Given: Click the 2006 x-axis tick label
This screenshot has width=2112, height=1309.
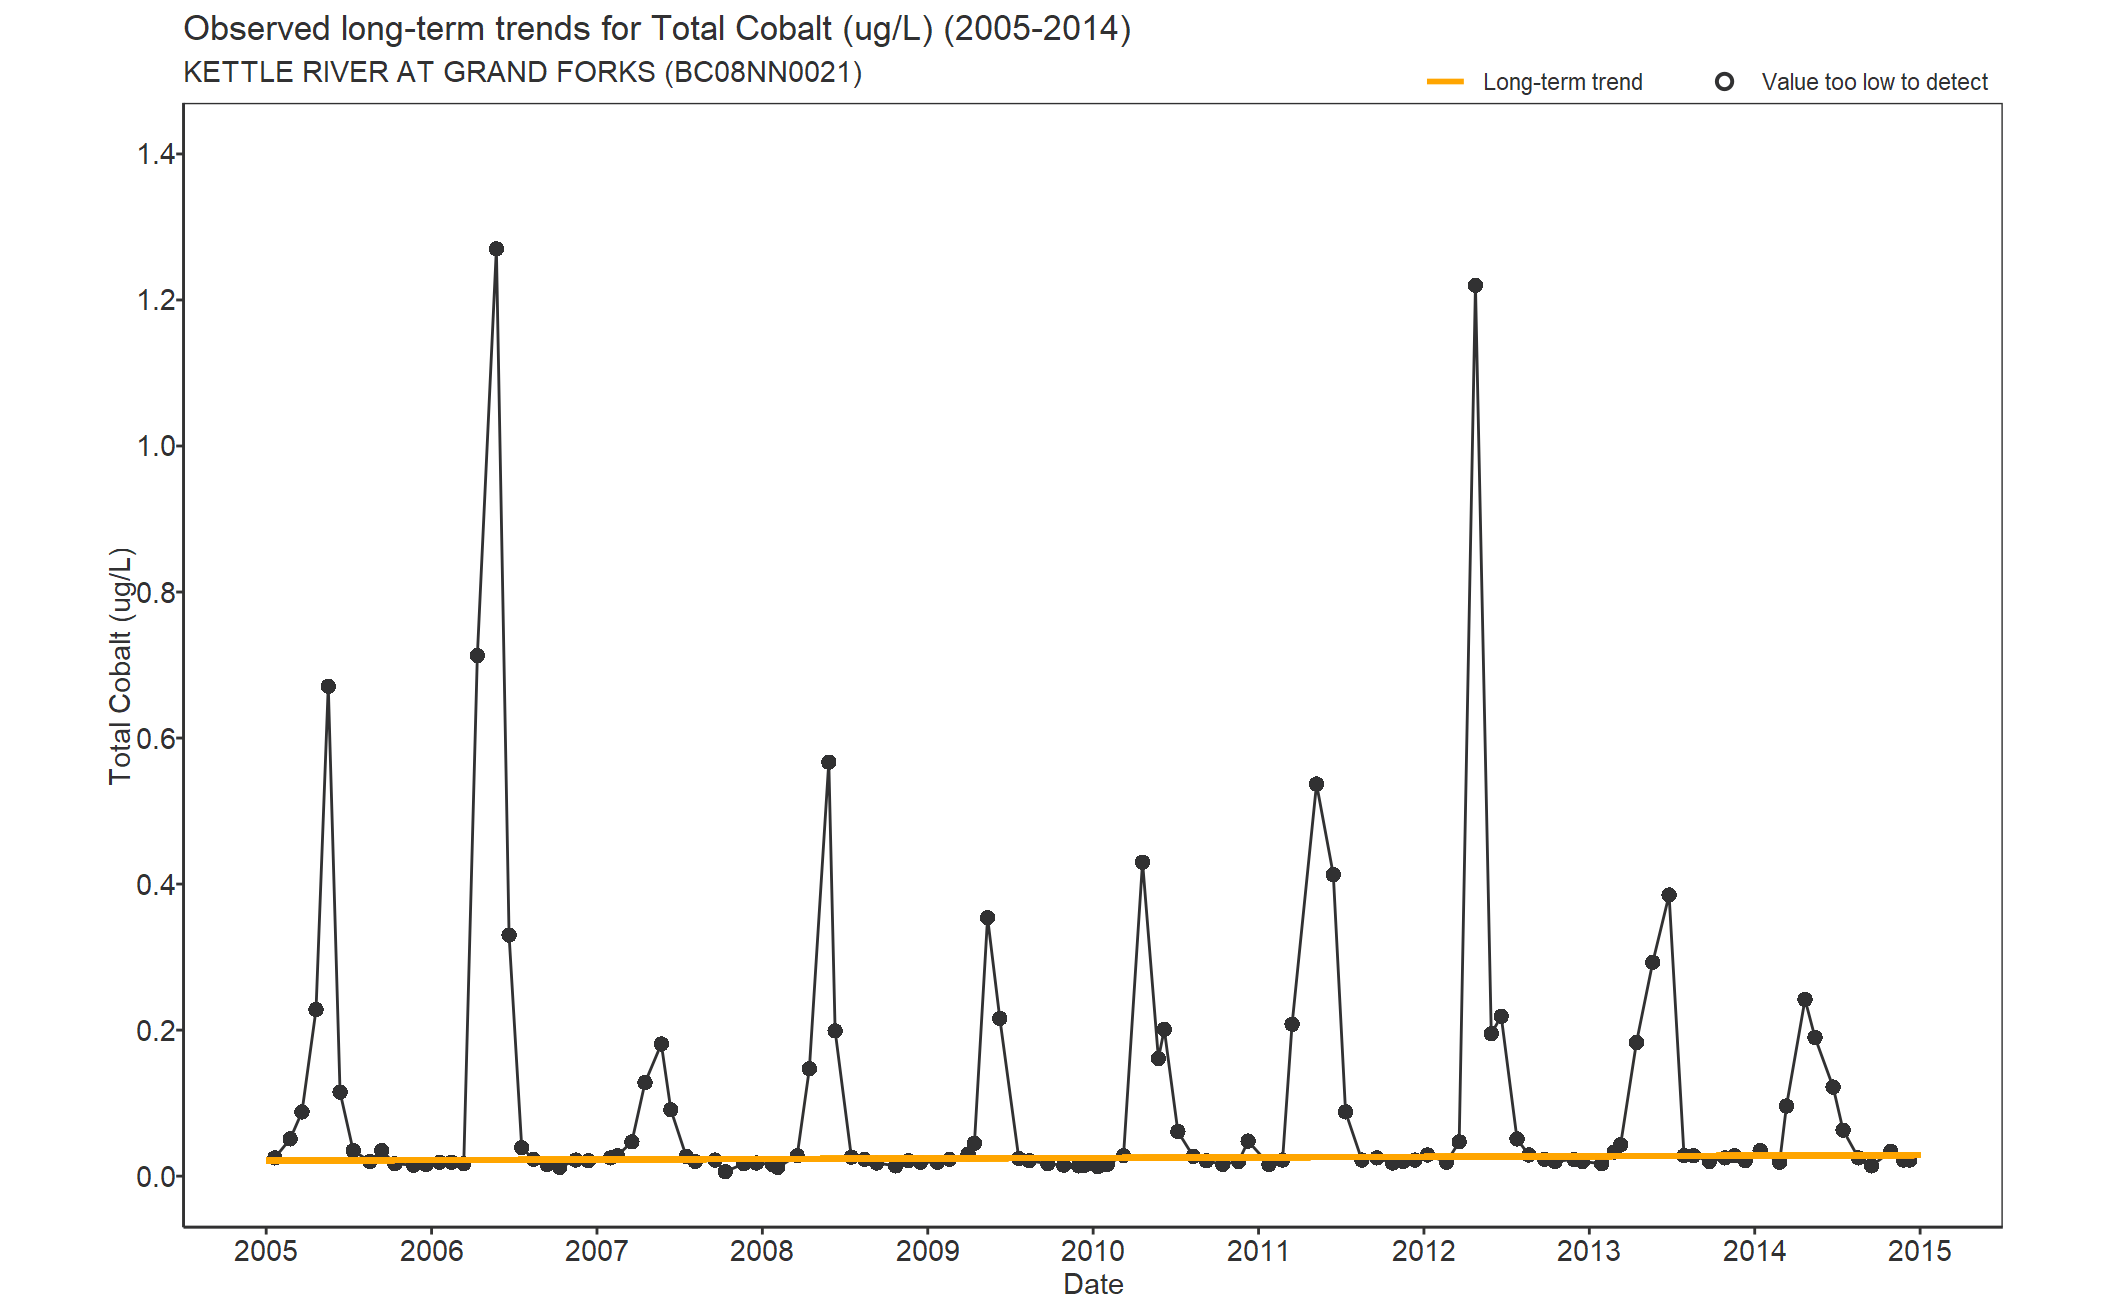Looking at the screenshot, I should (431, 1250).
